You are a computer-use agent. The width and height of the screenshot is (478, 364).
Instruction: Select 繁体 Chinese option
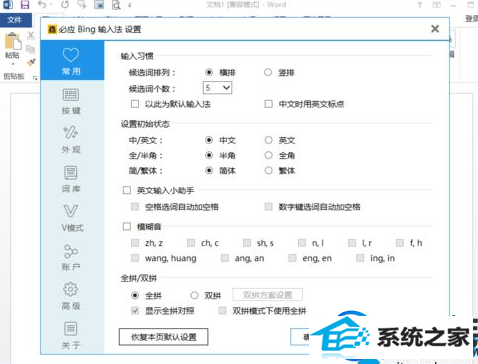click(268, 171)
